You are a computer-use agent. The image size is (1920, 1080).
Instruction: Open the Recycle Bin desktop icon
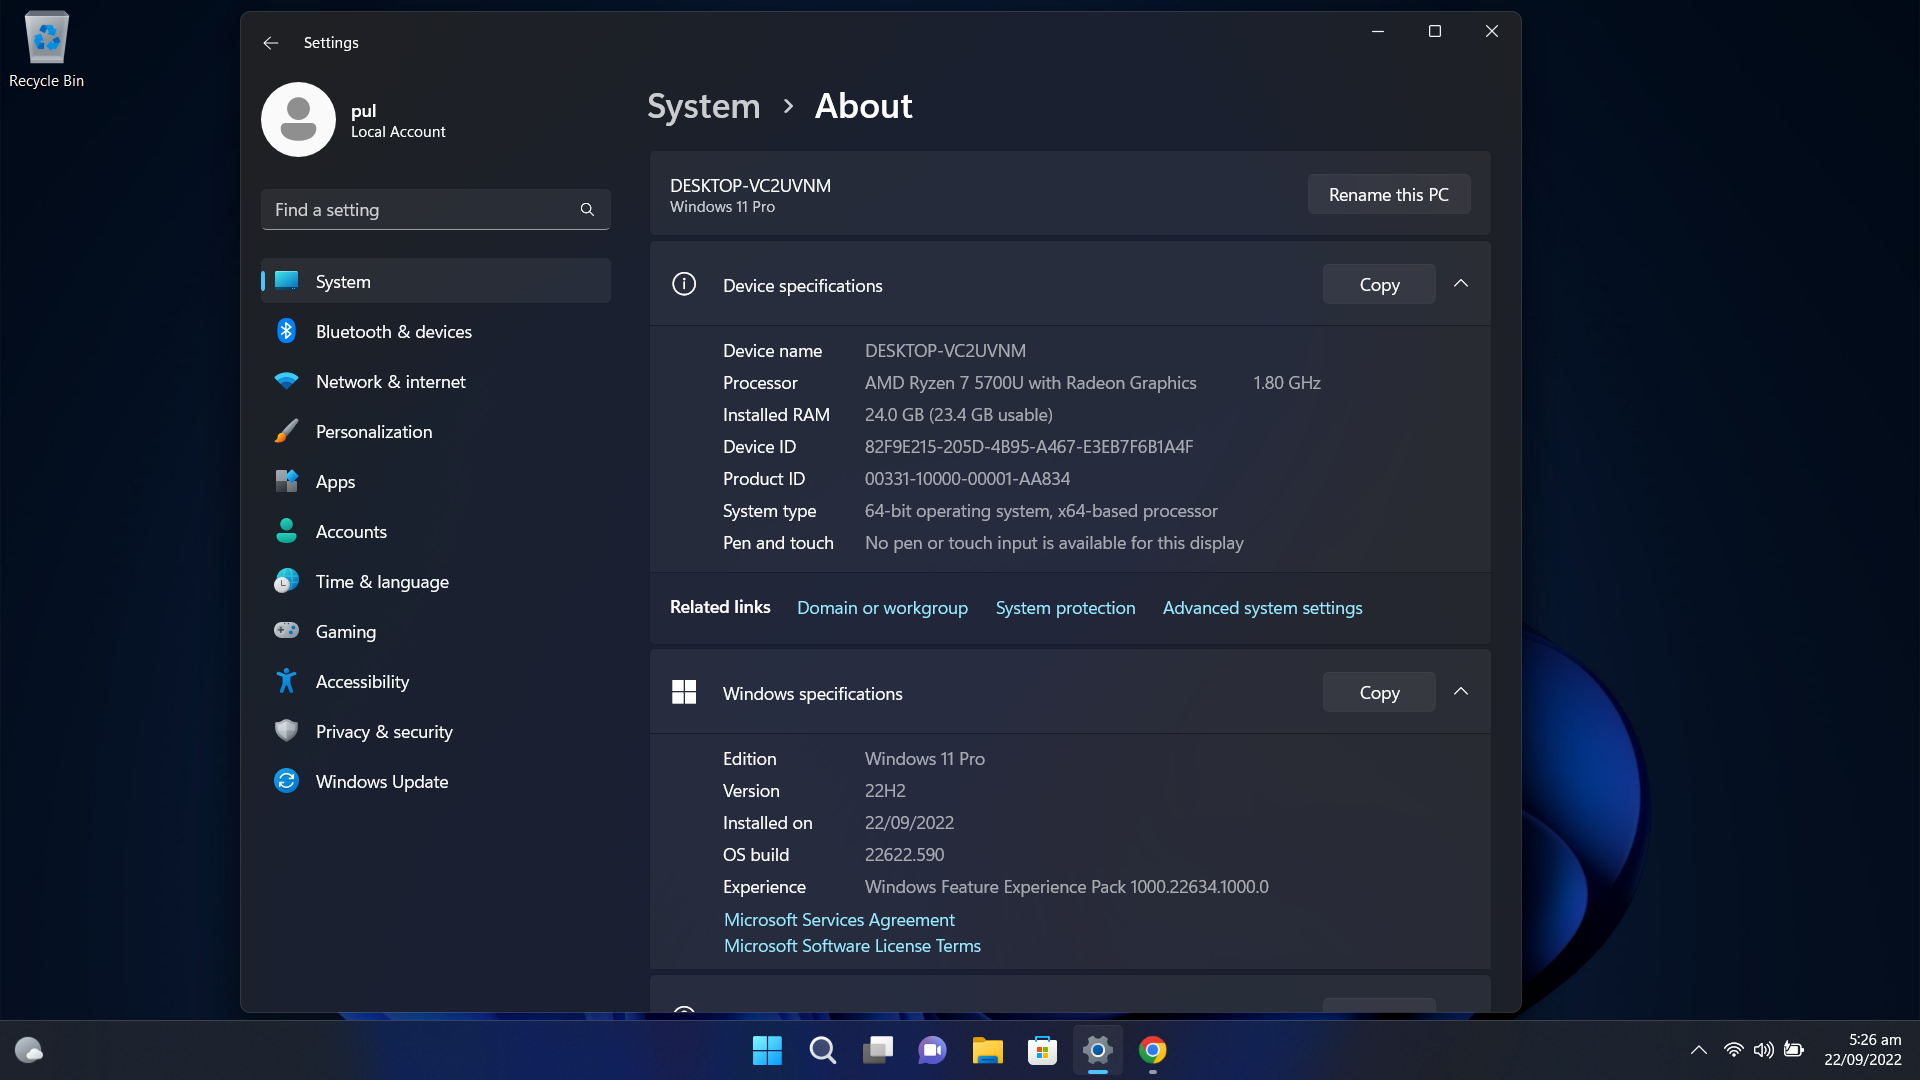coord(46,49)
